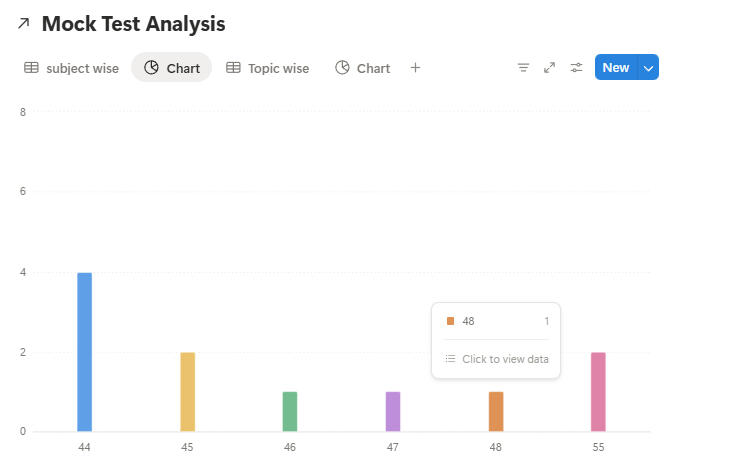The width and height of the screenshot is (739, 466).
Task: Click the table icon on subject wise tab
Action: 32,68
